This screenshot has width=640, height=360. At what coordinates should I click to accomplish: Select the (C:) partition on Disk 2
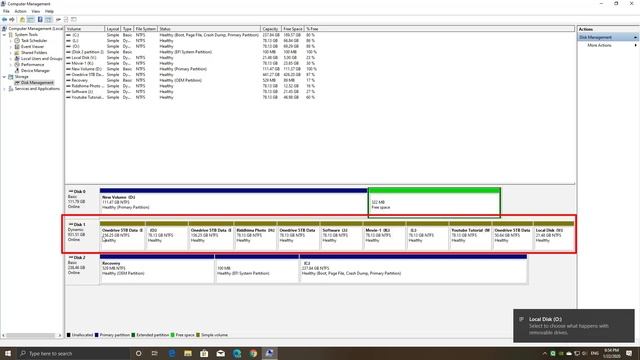tap(413, 269)
